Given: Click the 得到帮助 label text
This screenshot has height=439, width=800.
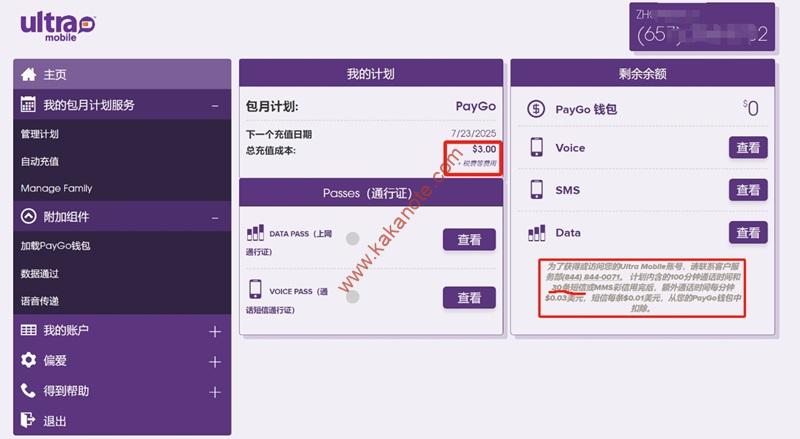Looking at the screenshot, I should 66,391.
